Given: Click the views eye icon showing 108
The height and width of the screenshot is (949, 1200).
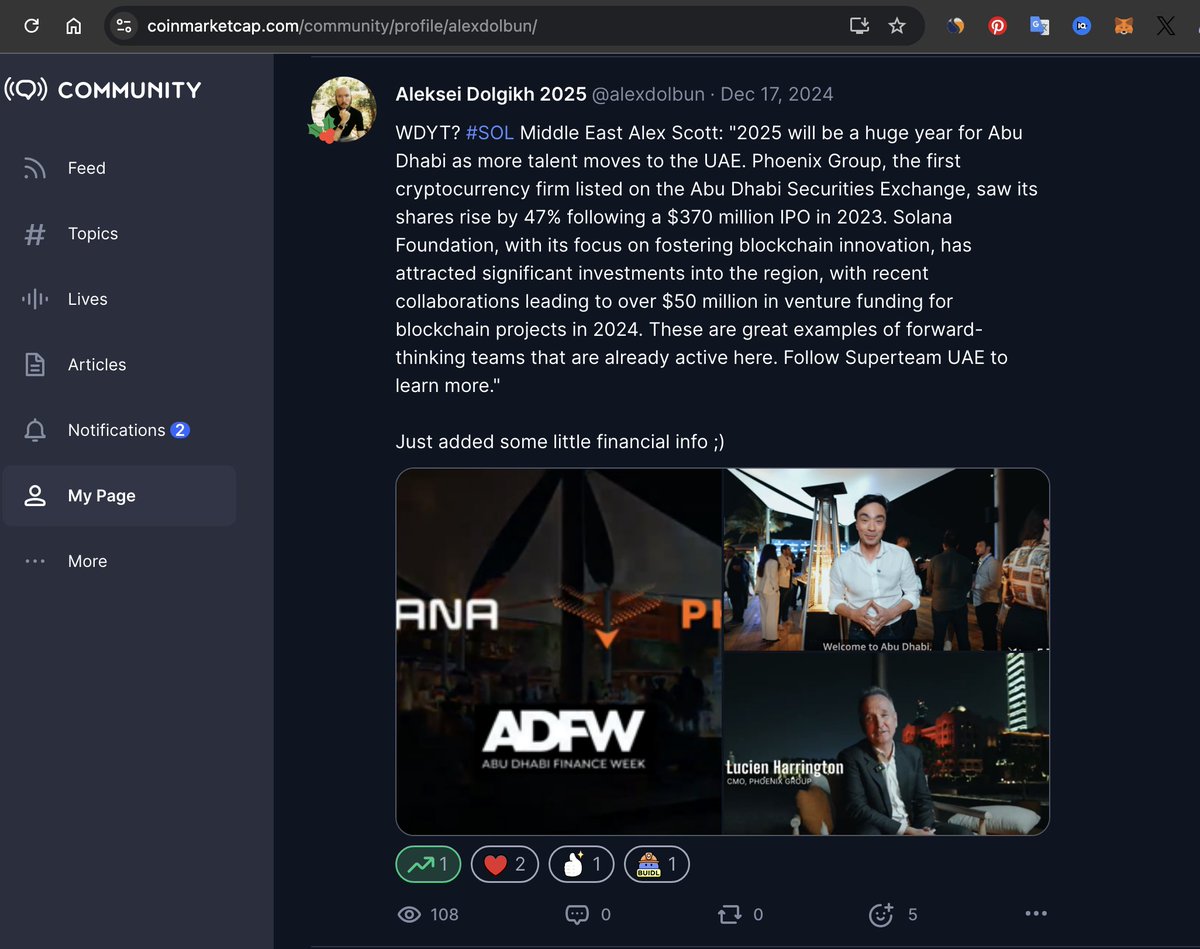Looking at the screenshot, I should click(x=408, y=914).
